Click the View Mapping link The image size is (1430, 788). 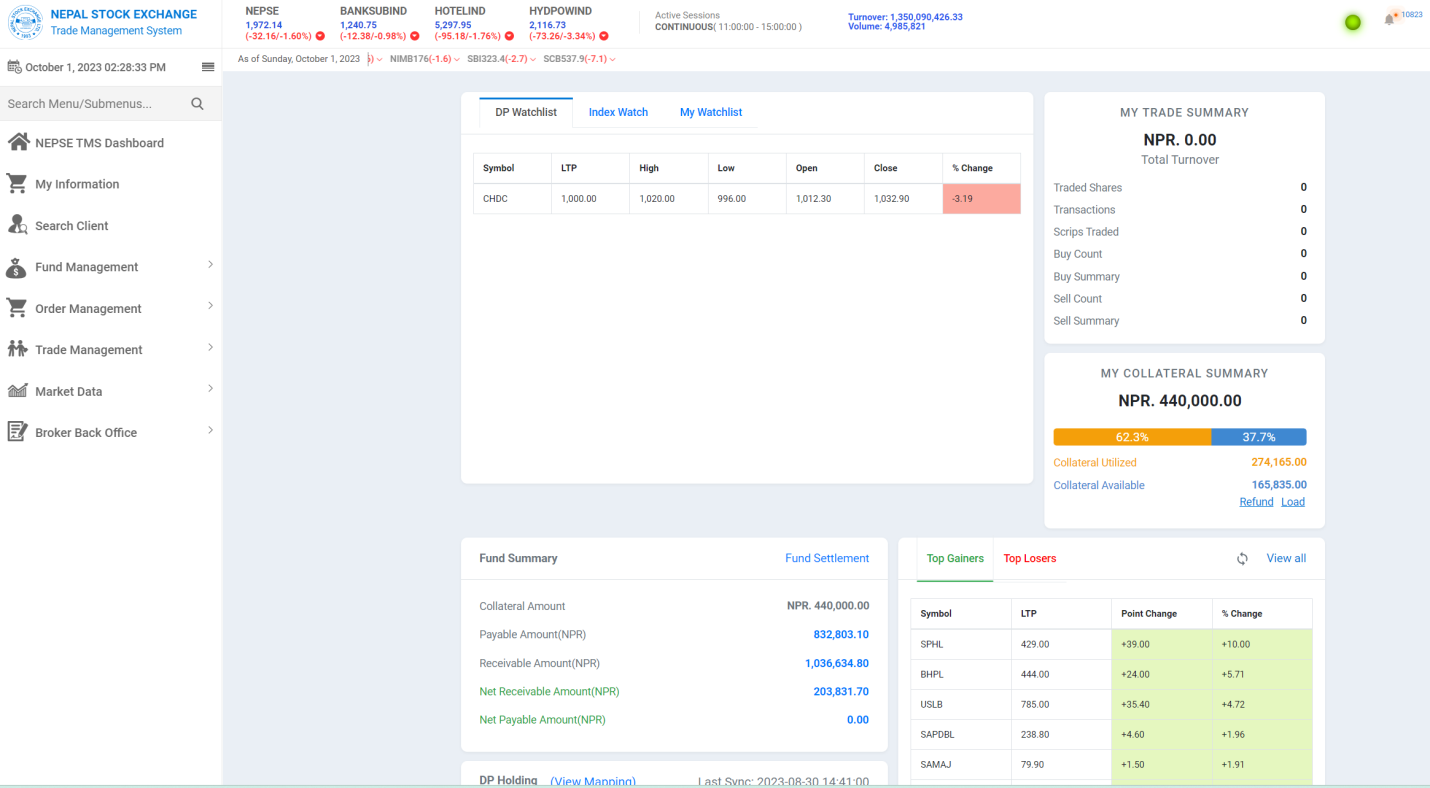[x=593, y=781]
